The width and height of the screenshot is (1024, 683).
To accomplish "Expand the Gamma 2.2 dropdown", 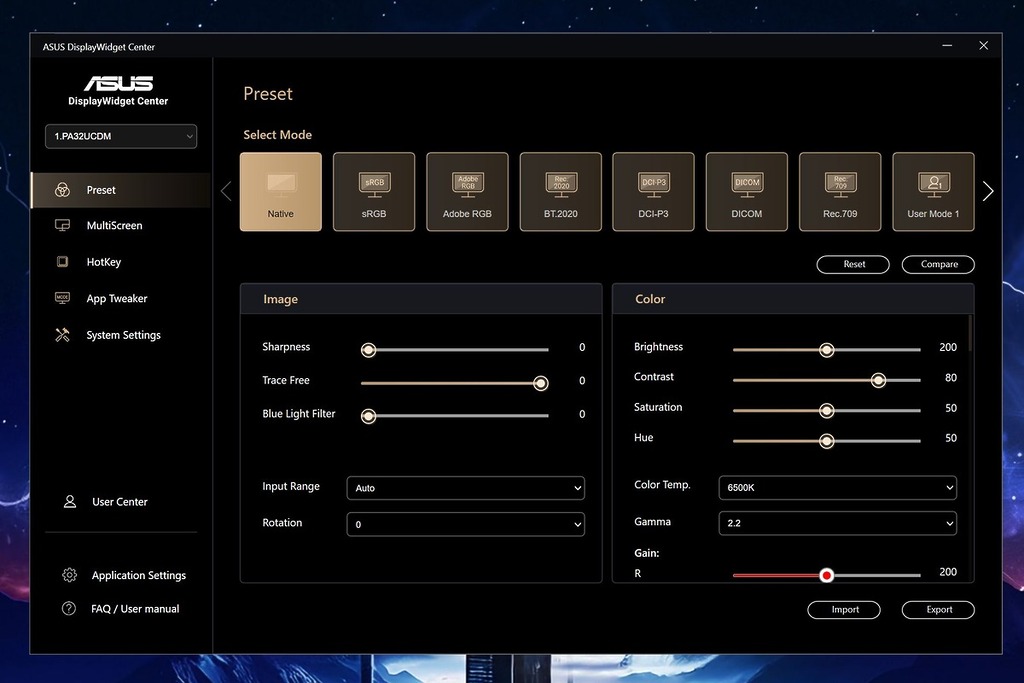I will pyautogui.click(x=838, y=524).
